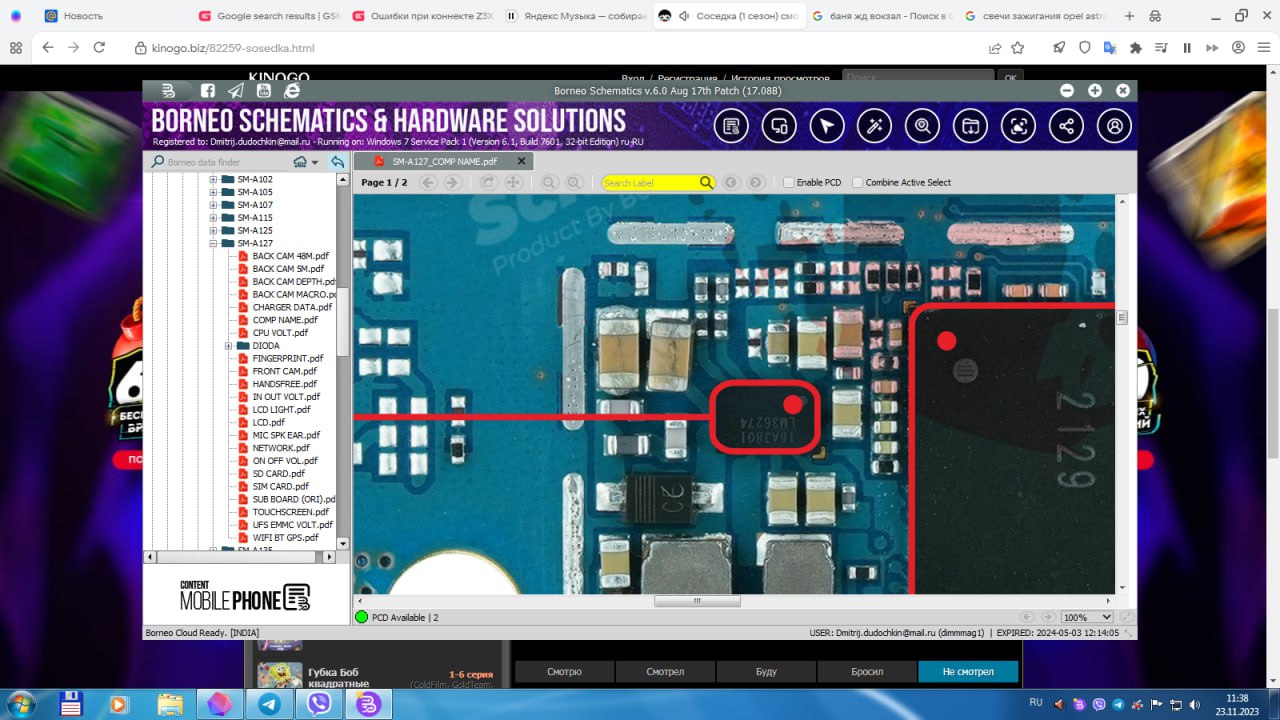Click the zoom in magnifier in PDF toolbar
Image resolution: width=1280 pixels, height=720 pixels.
click(574, 183)
